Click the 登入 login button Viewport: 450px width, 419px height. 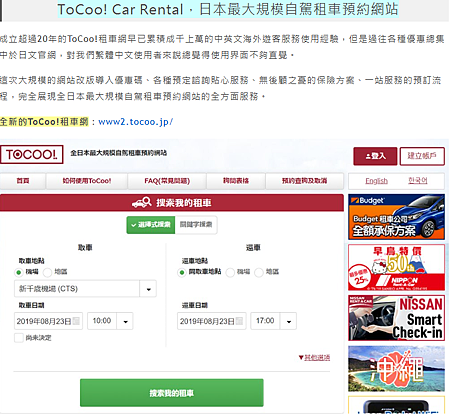click(375, 156)
